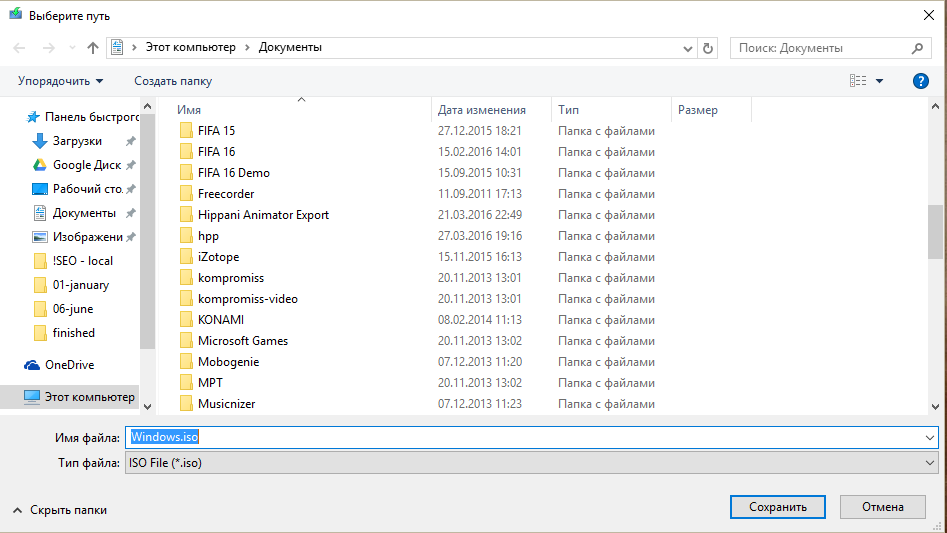Go back with the left arrow button

click(x=19, y=48)
